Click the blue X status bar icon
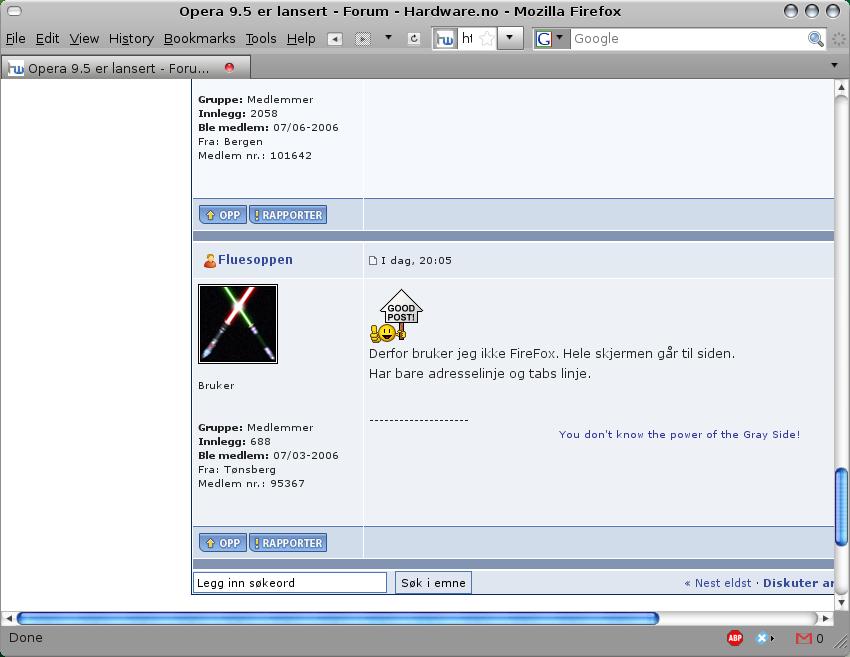 coord(762,638)
